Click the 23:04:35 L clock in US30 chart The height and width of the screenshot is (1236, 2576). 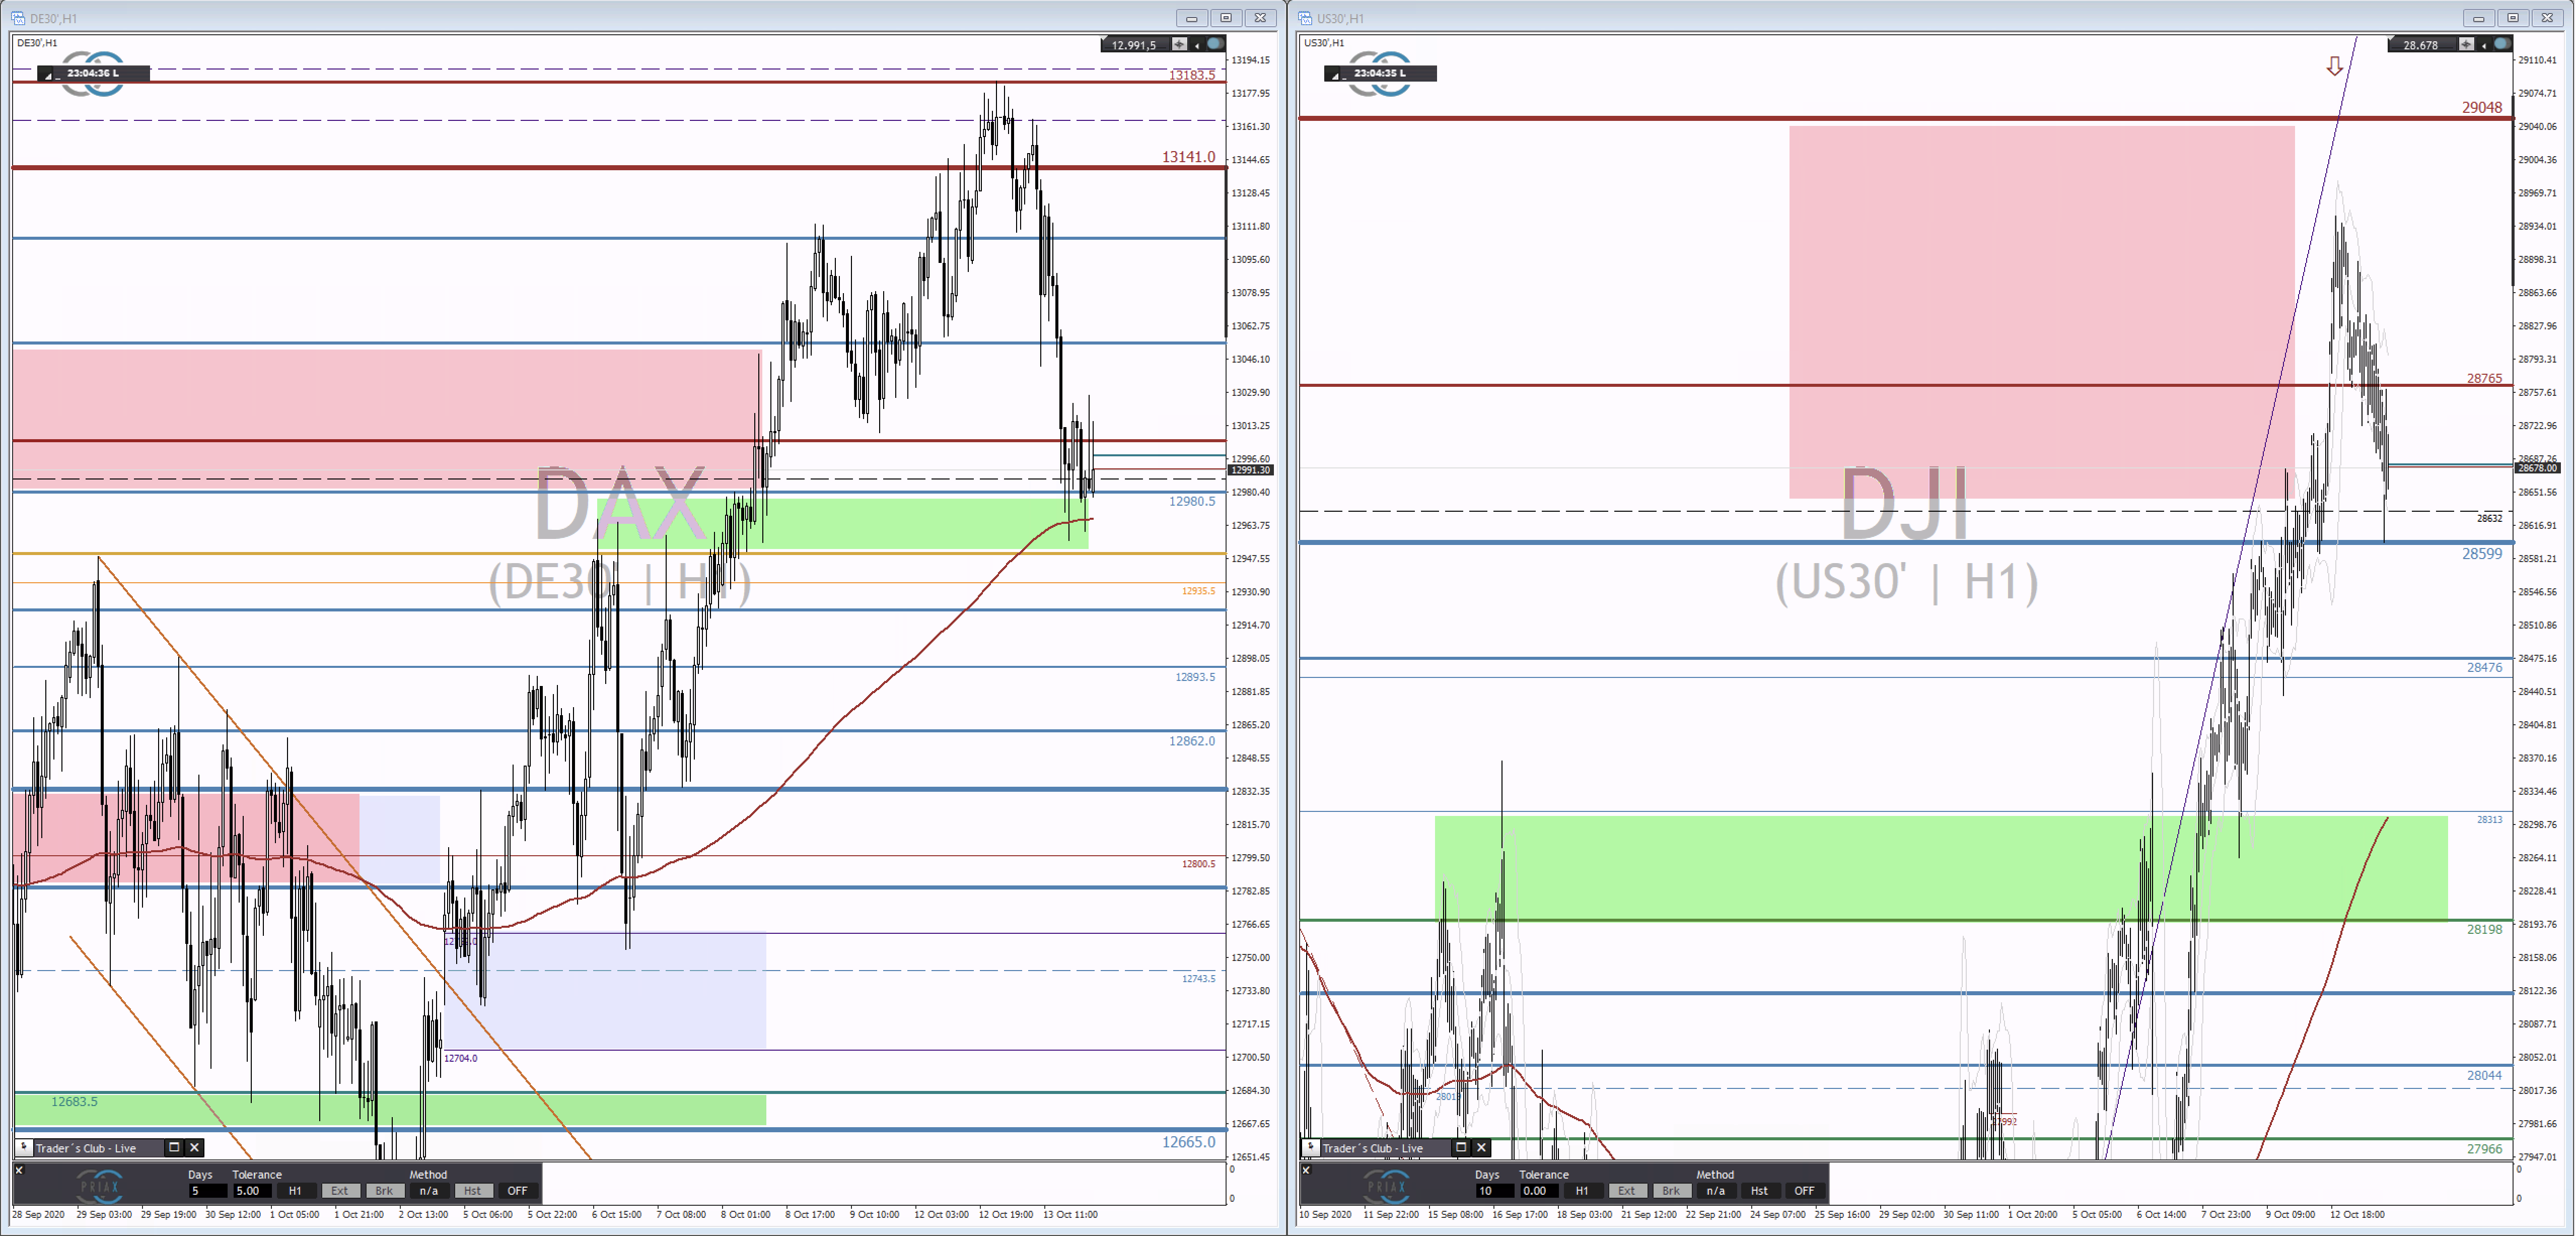[1380, 73]
